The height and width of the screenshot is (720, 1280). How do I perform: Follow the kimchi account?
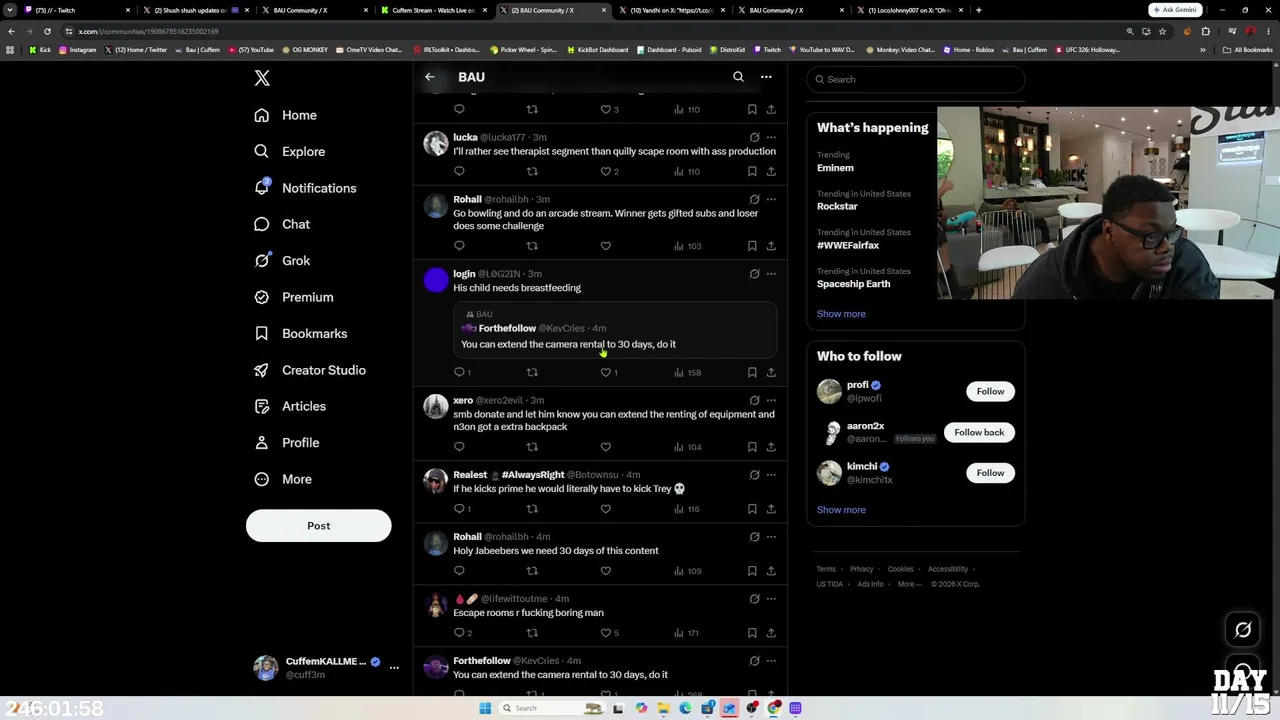coord(990,473)
